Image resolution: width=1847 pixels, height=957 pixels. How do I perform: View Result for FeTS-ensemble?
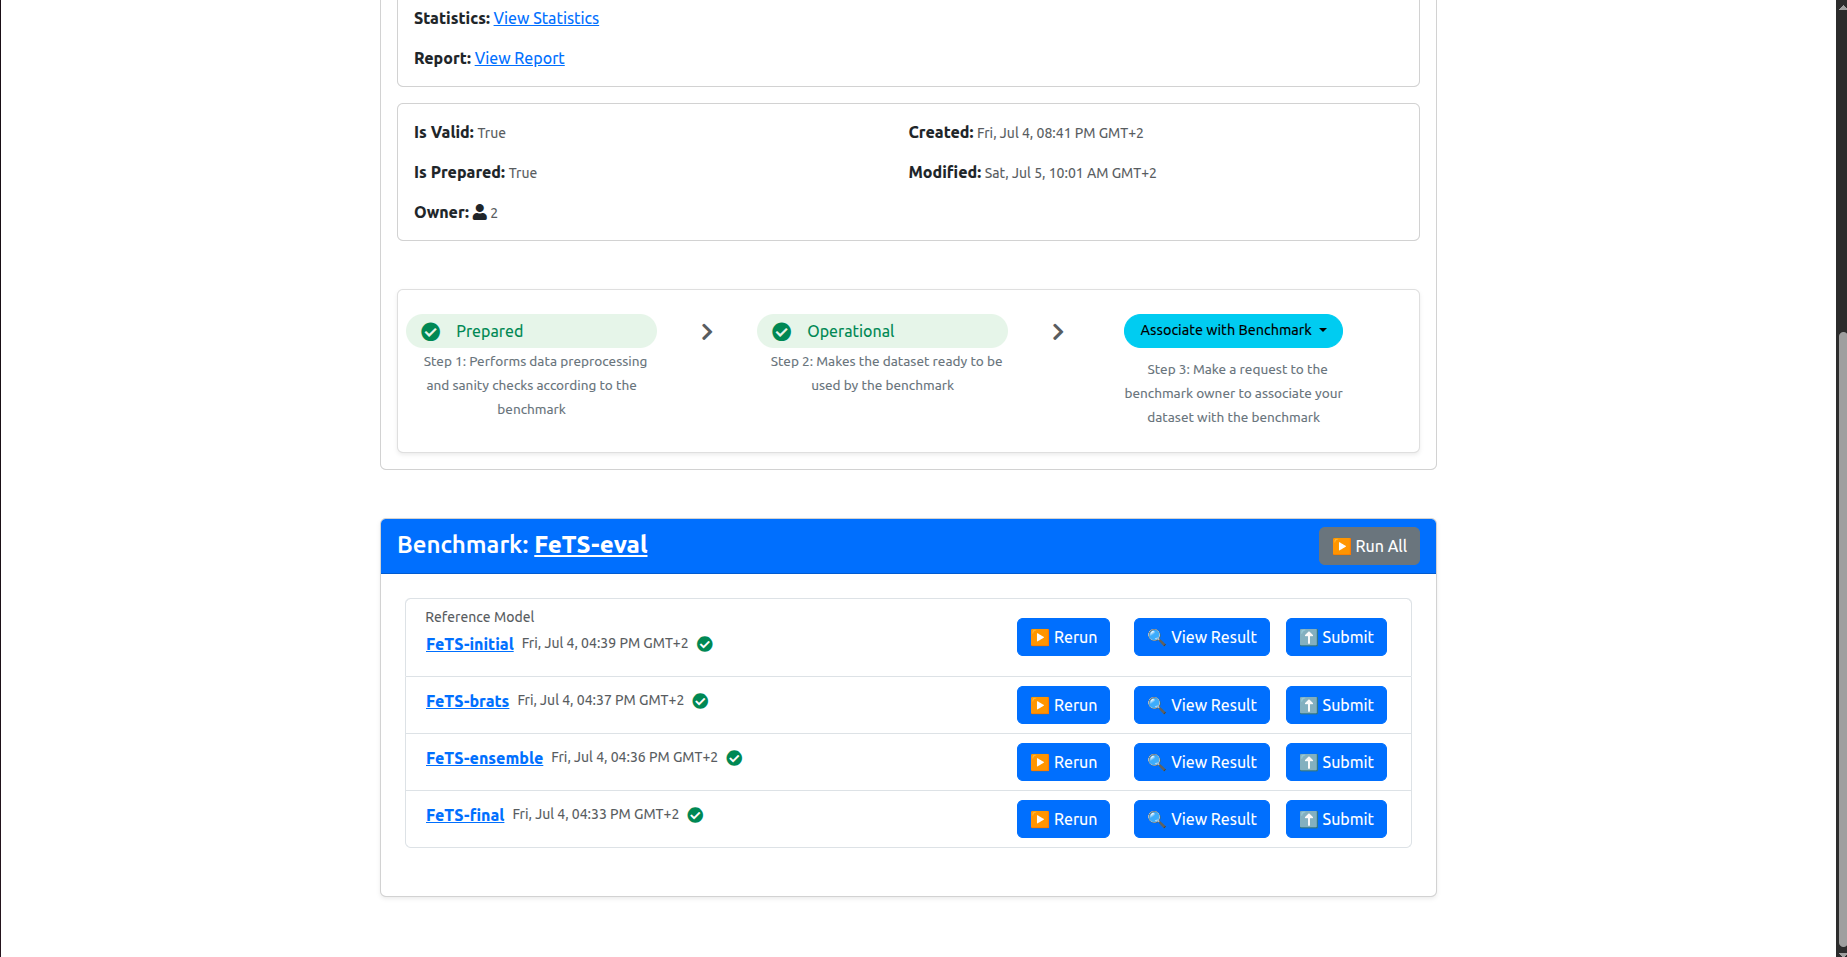(x=1201, y=762)
